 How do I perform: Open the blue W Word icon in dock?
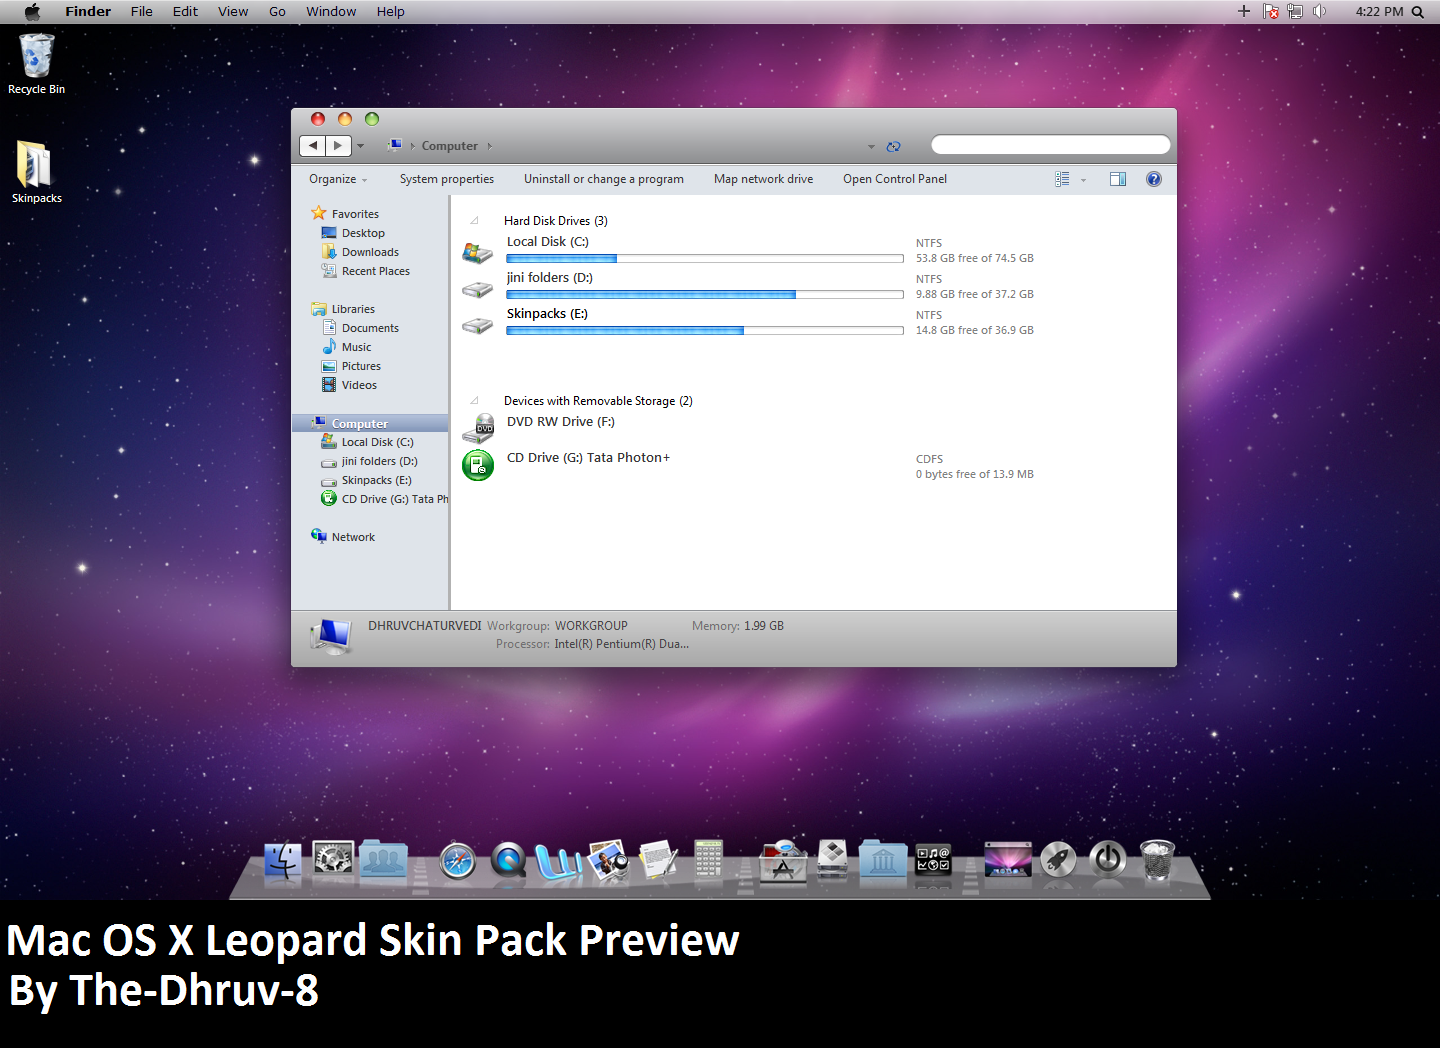tap(559, 862)
